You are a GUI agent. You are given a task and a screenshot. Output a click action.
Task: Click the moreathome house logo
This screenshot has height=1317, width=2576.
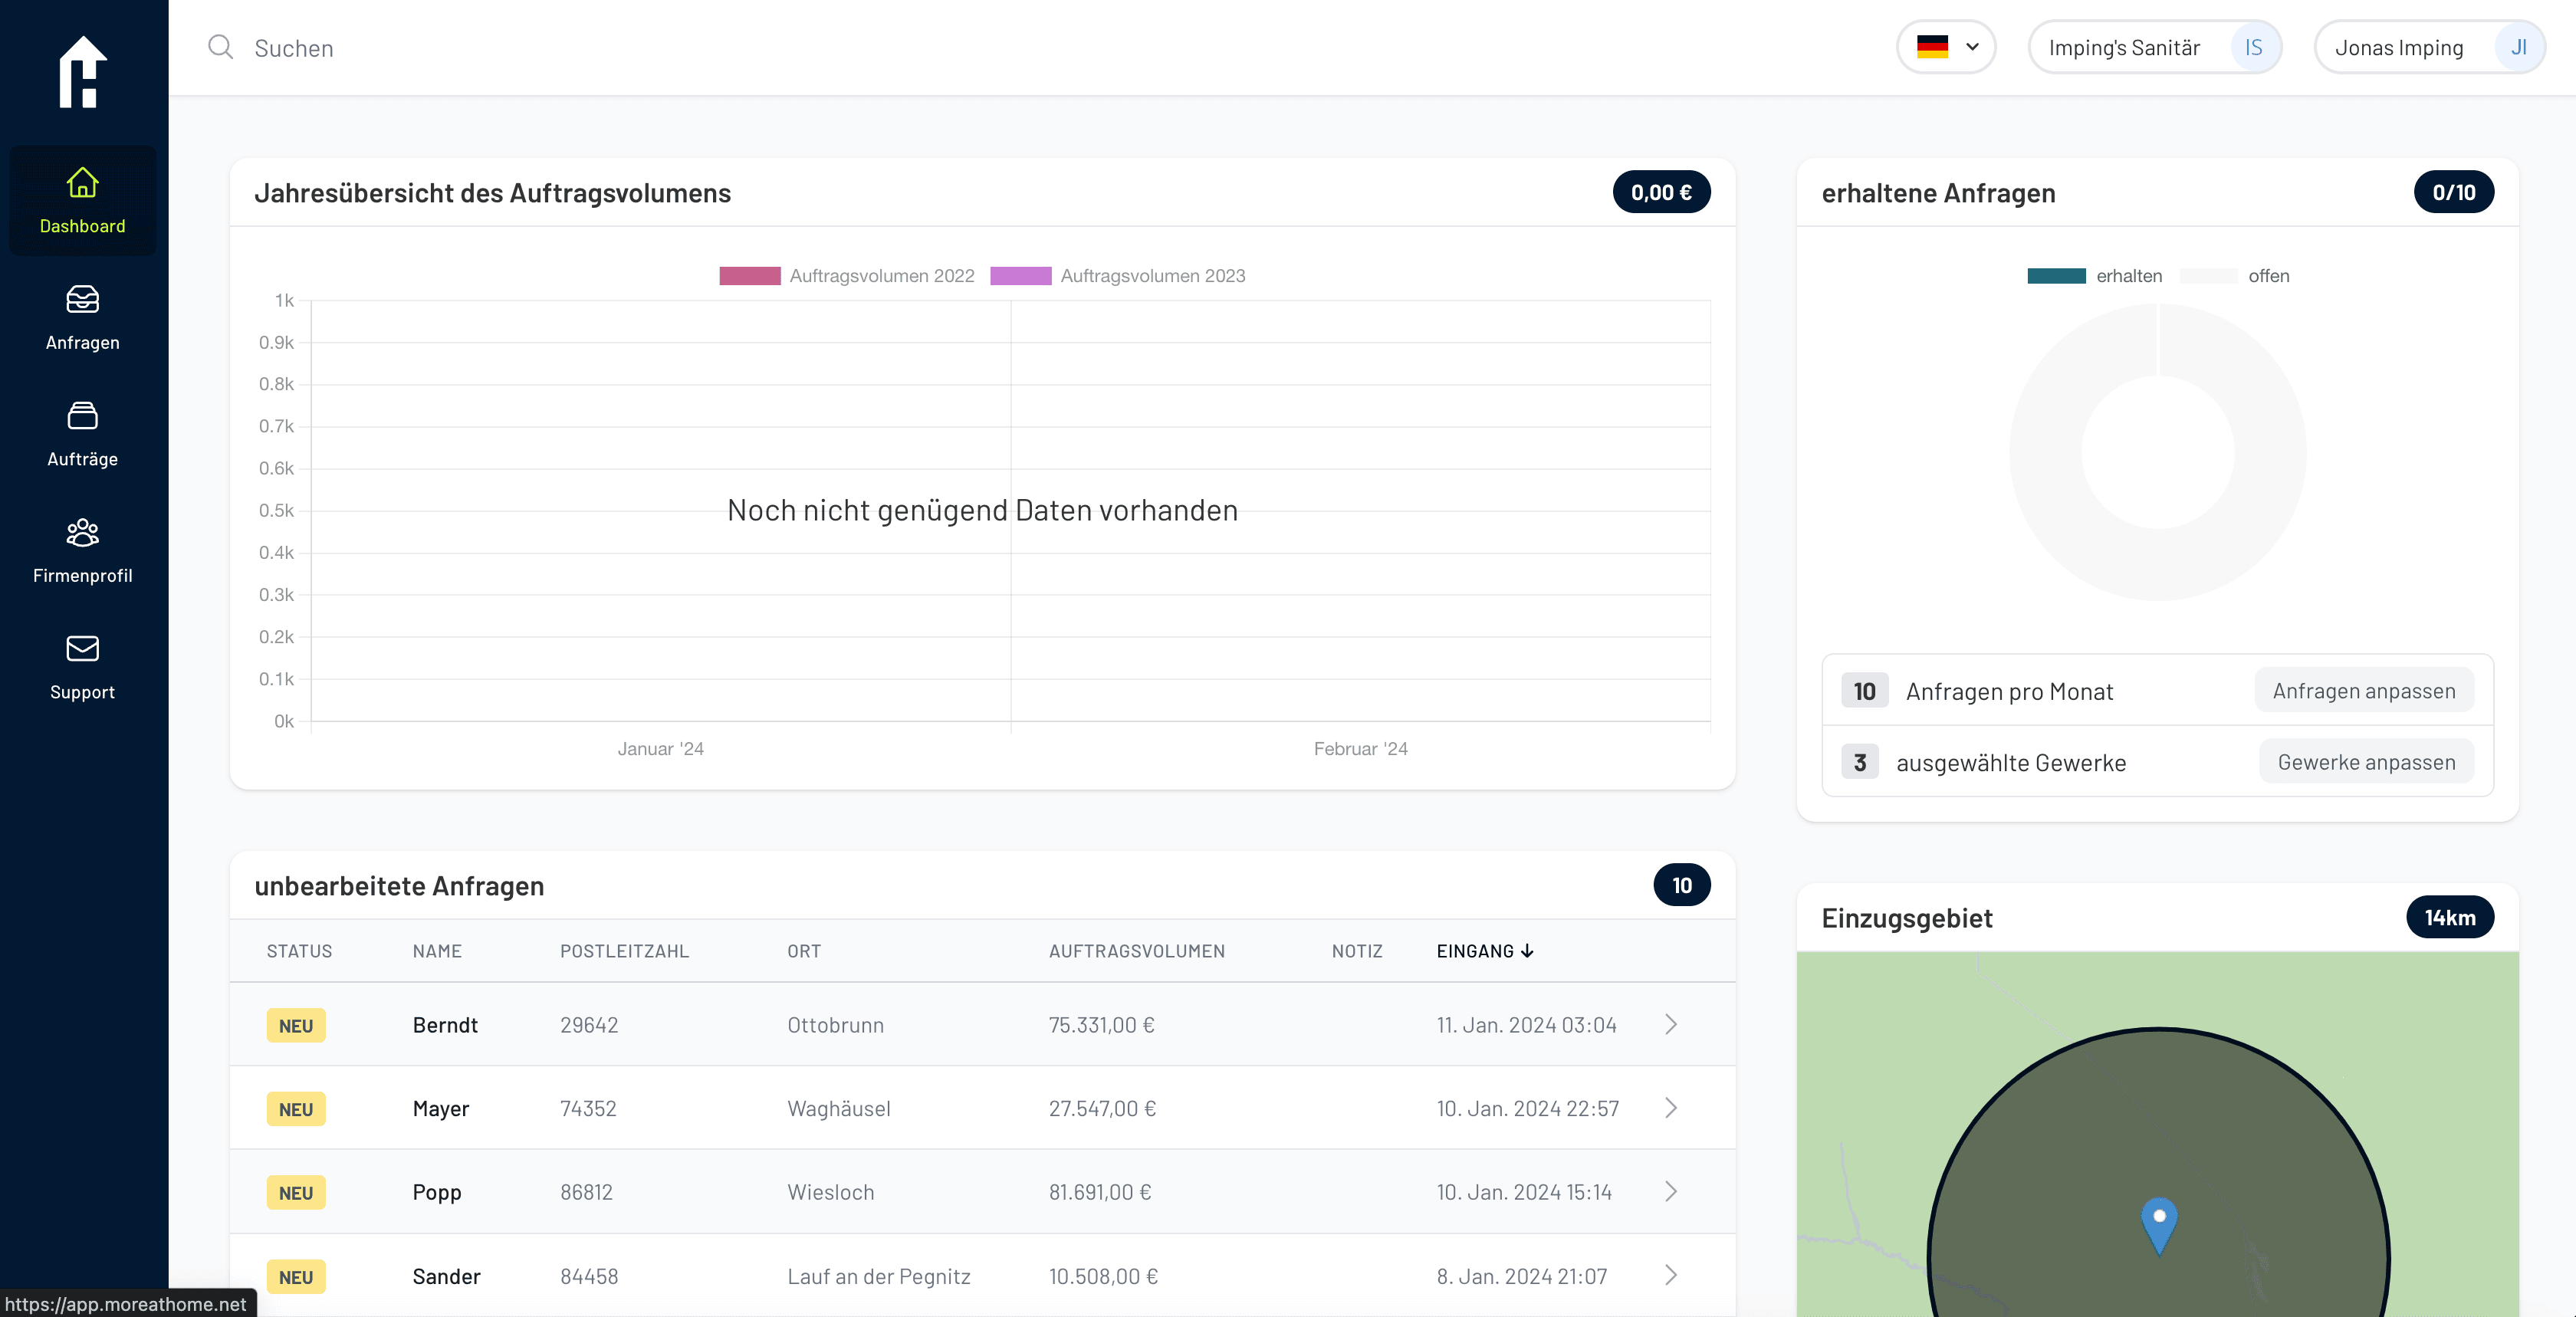[83, 72]
